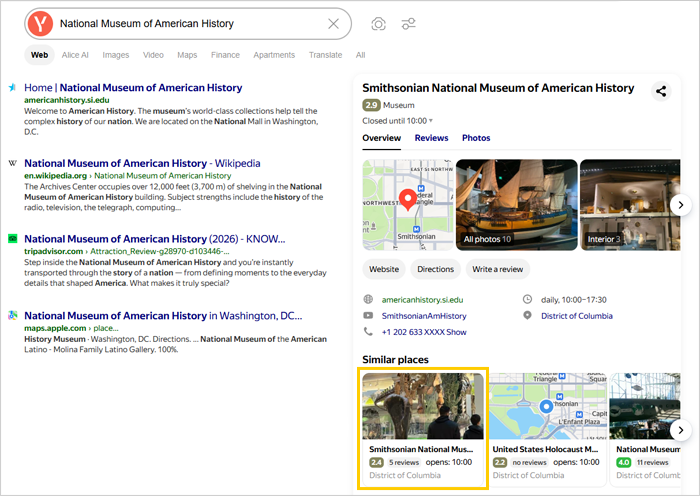Open image search camera icon

pos(379,24)
